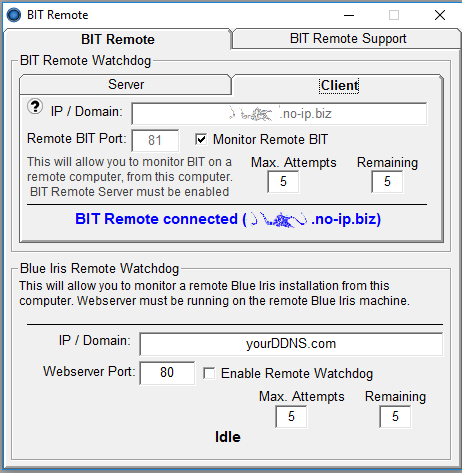The width and height of the screenshot is (462, 473).
Task: Minimize the BIT Remote window
Action: point(349,15)
